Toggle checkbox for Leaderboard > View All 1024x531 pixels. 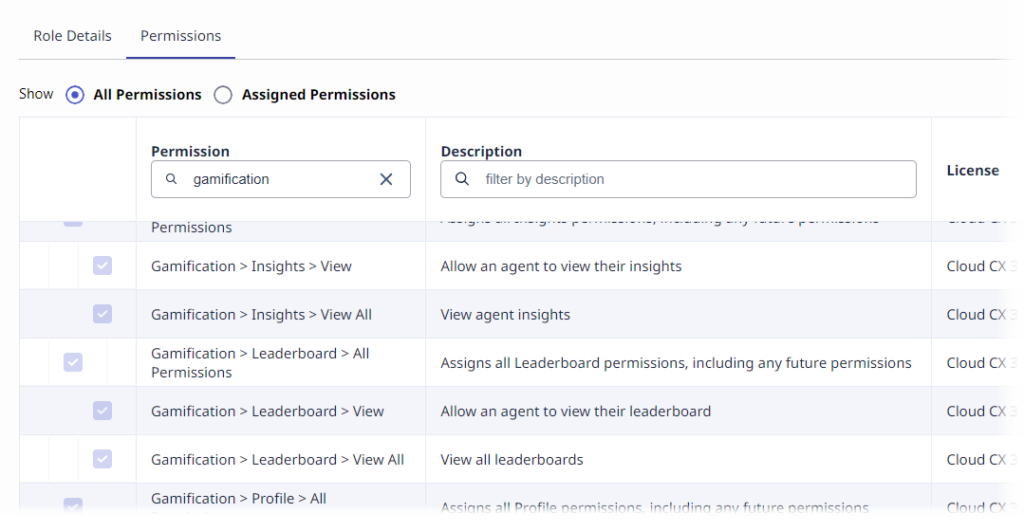[102, 459]
